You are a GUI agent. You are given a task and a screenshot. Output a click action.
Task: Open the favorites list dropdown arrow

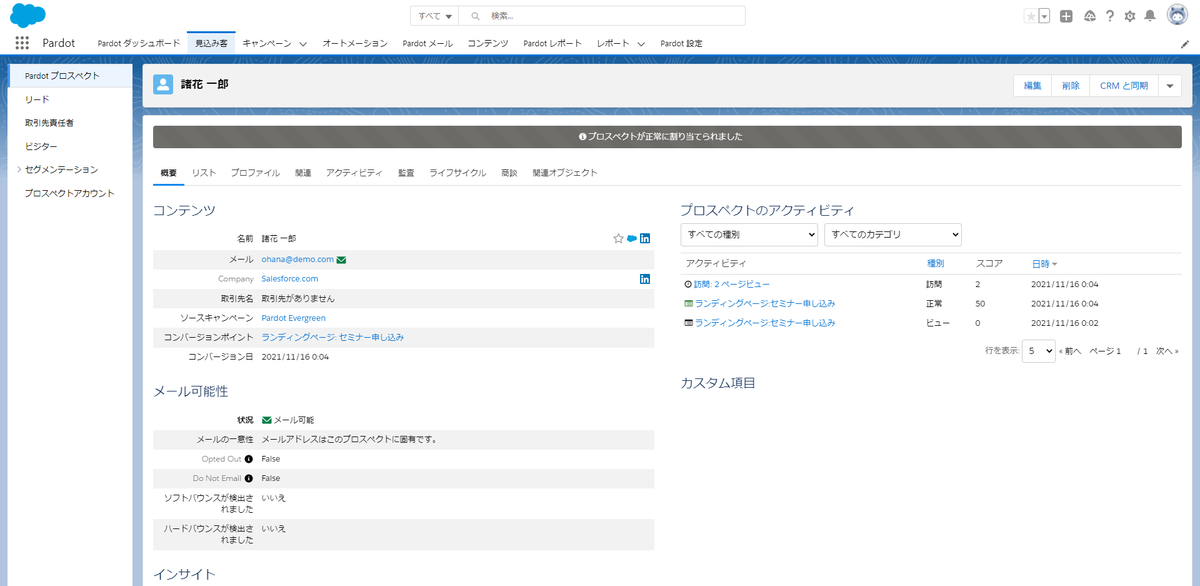click(1044, 16)
